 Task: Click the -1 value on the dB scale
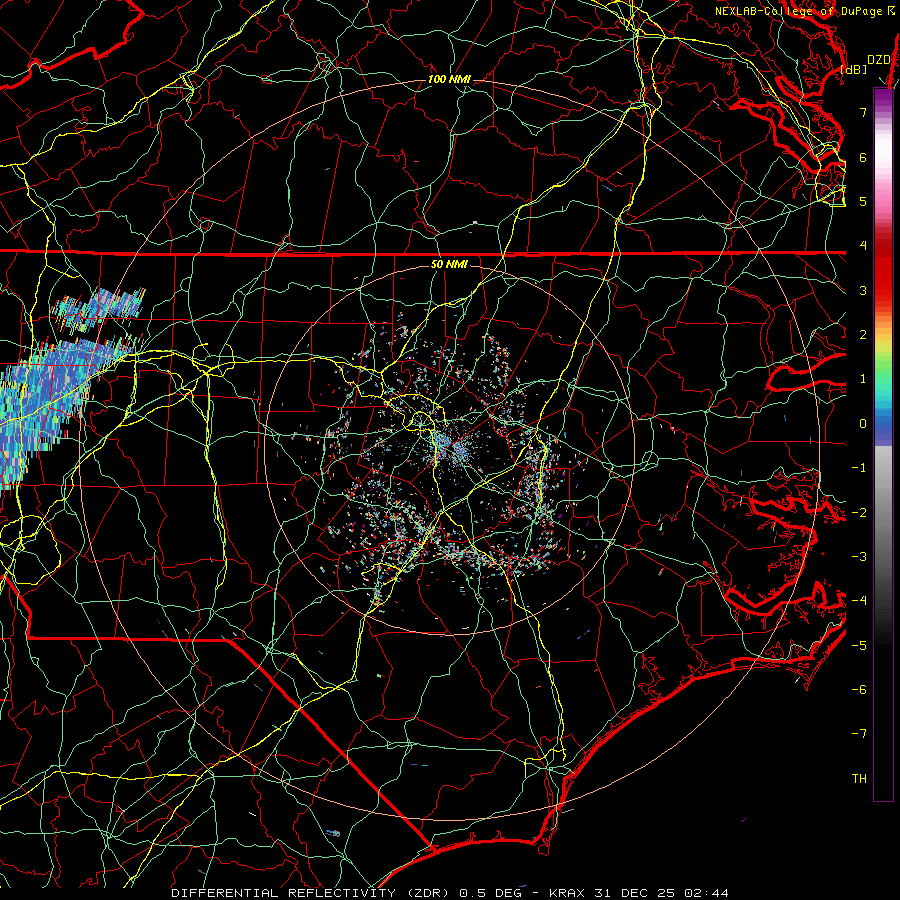pyautogui.click(x=859, y=468)
